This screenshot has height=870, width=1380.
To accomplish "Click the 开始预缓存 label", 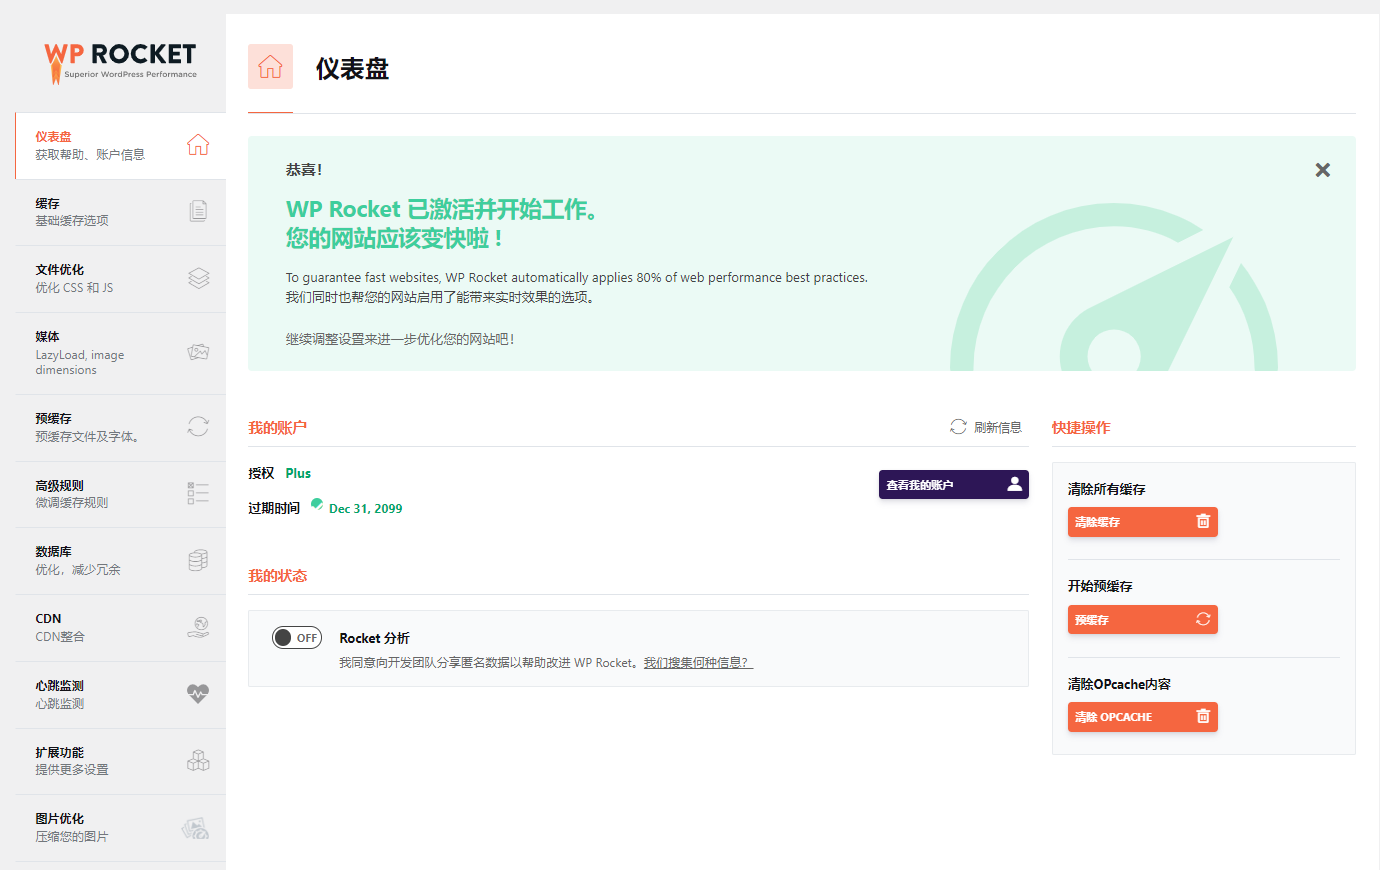I will [x=1100, y=586].
